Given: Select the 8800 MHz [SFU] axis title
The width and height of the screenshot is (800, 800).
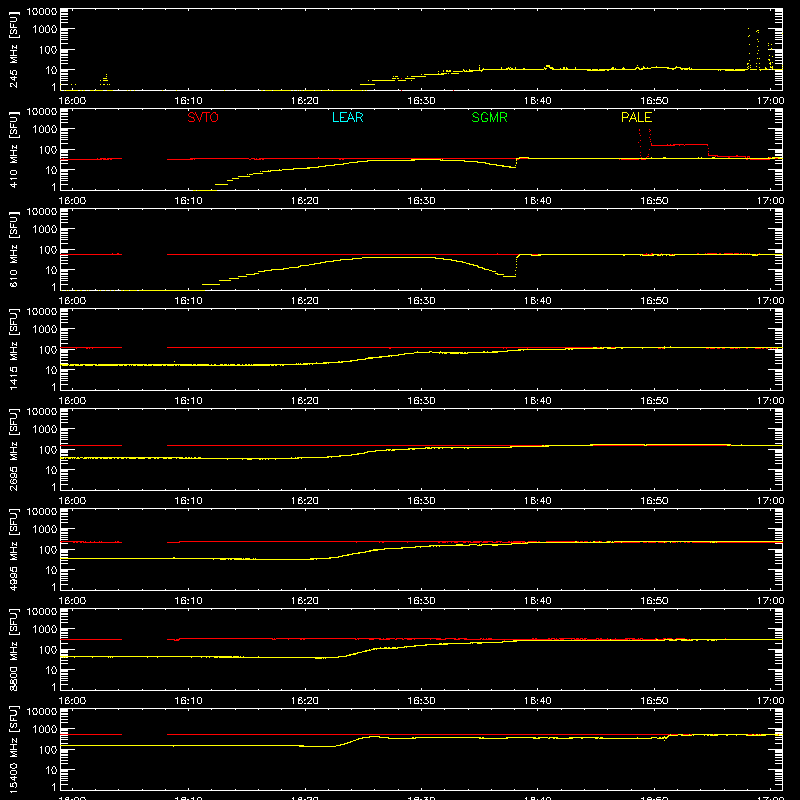Looking at the screenshot, I should pyautogui.click(x=13, y=649).
